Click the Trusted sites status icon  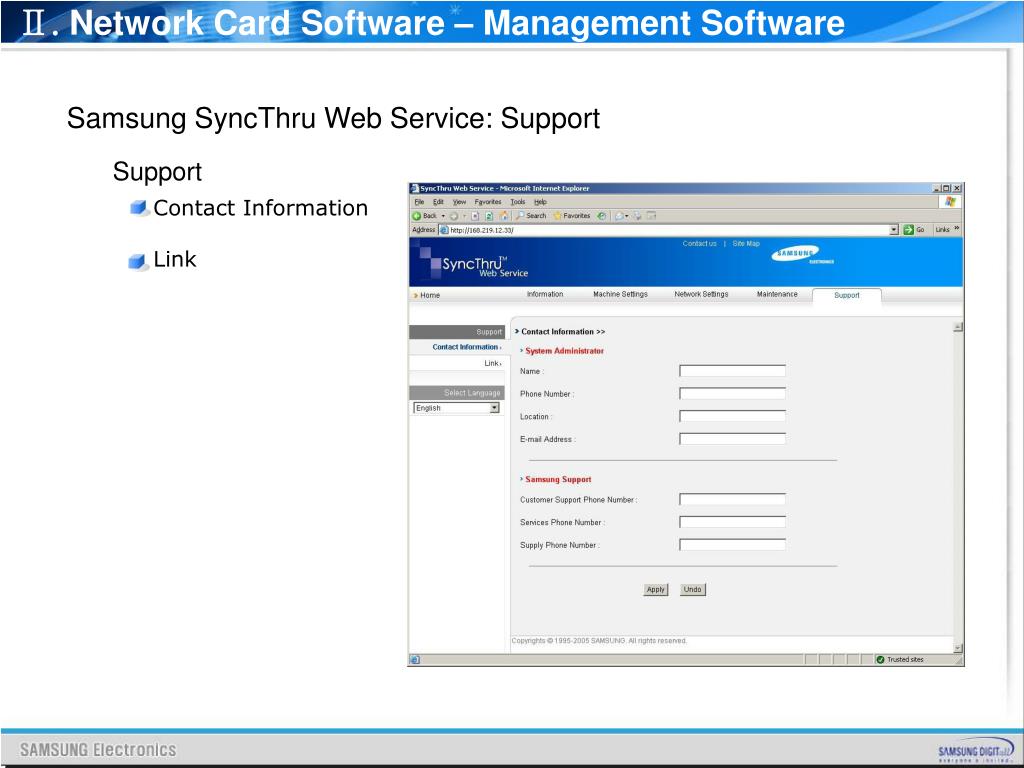880,660
